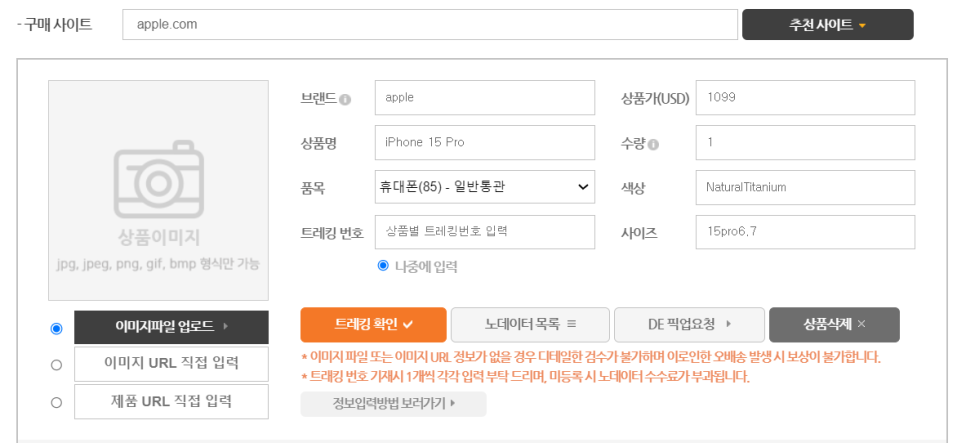This screenshot has height=443, width=966.
Task: Open 정보입력방법 보러가기 guide
Action: click(394, 404)
